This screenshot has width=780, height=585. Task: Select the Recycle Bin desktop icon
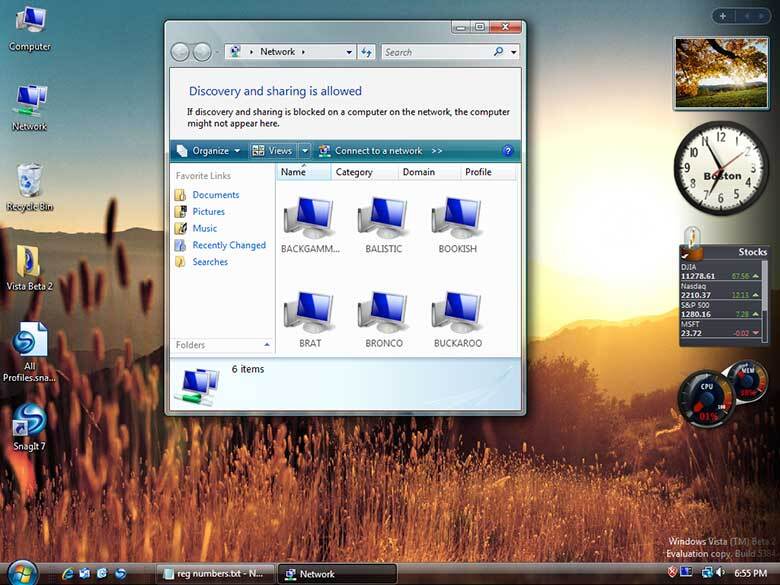pyautogui.click(x=29, y=187)
